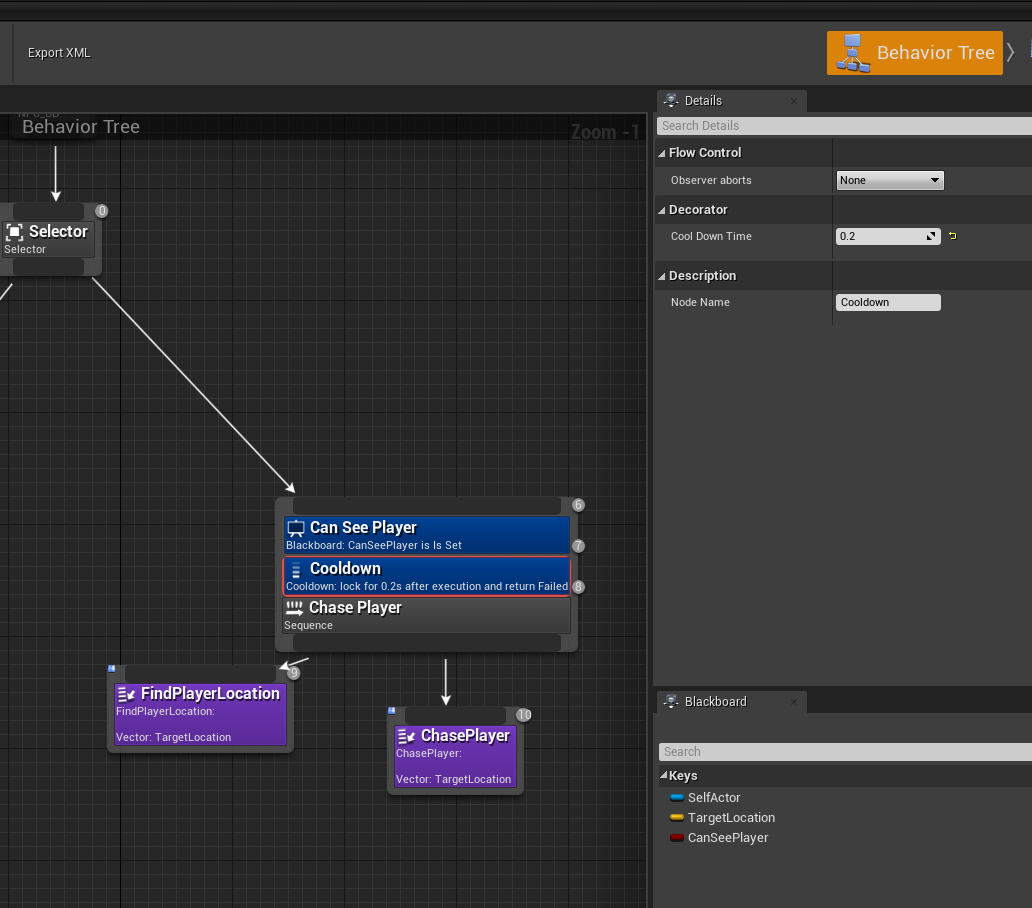Viewport: 1032px width, 908px height.
Task: Edit the Node Name field
Action: [x=888, y=302]
